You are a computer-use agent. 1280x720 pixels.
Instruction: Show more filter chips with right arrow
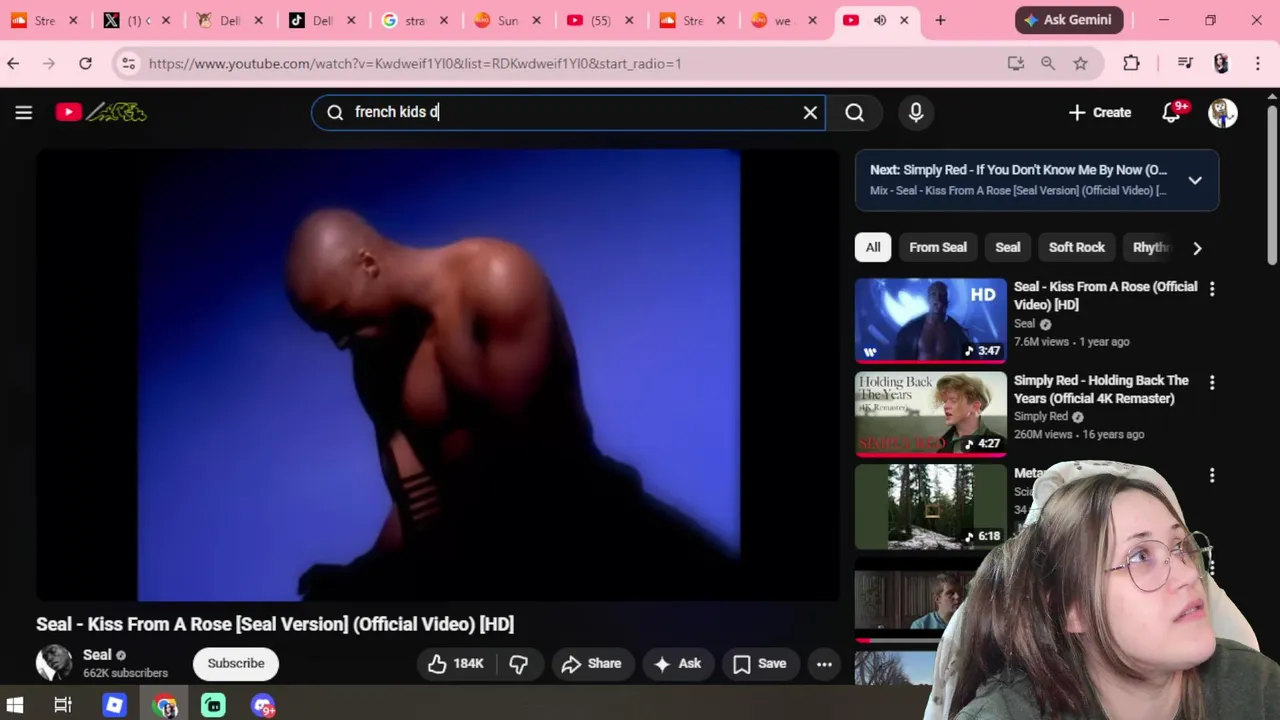tap(1197, 247)
